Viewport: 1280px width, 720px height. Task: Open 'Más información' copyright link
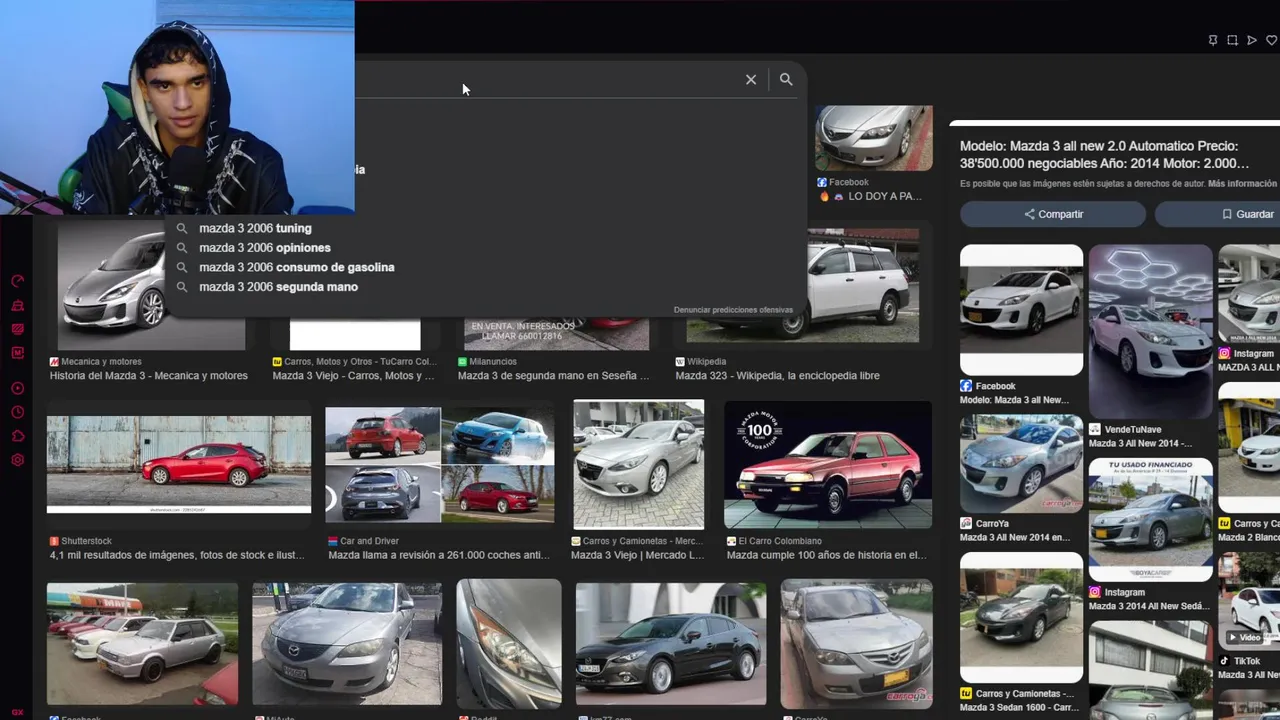[x=1242, y=184]
